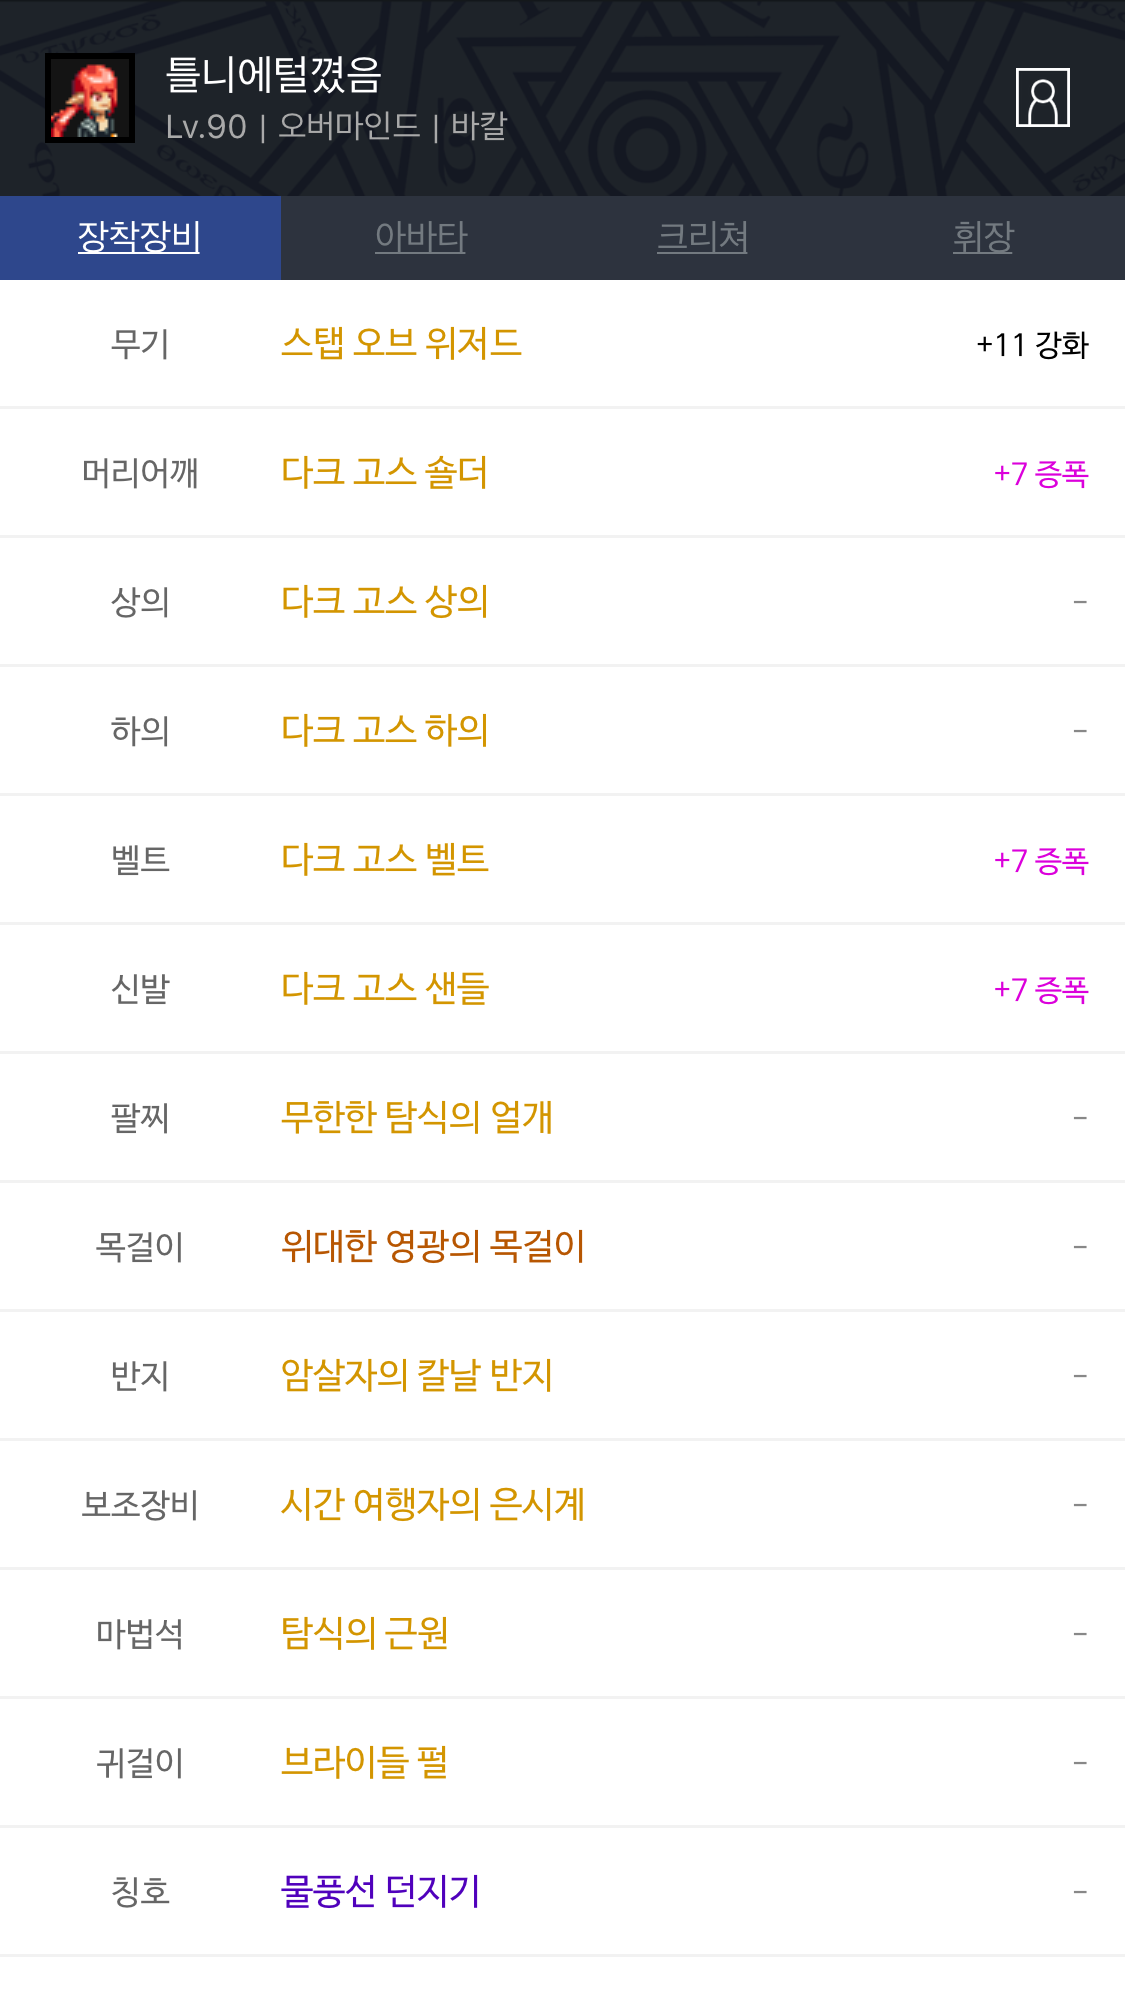Select ring 암살자의 칼날 반지
1125x2001 pixels.
click(417, 1376)
